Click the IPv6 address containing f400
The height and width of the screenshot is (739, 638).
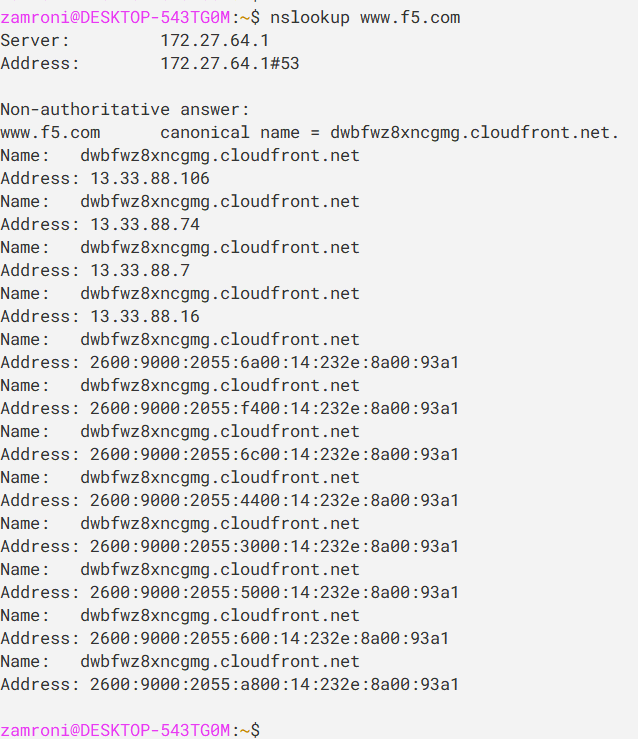[274, 409]
